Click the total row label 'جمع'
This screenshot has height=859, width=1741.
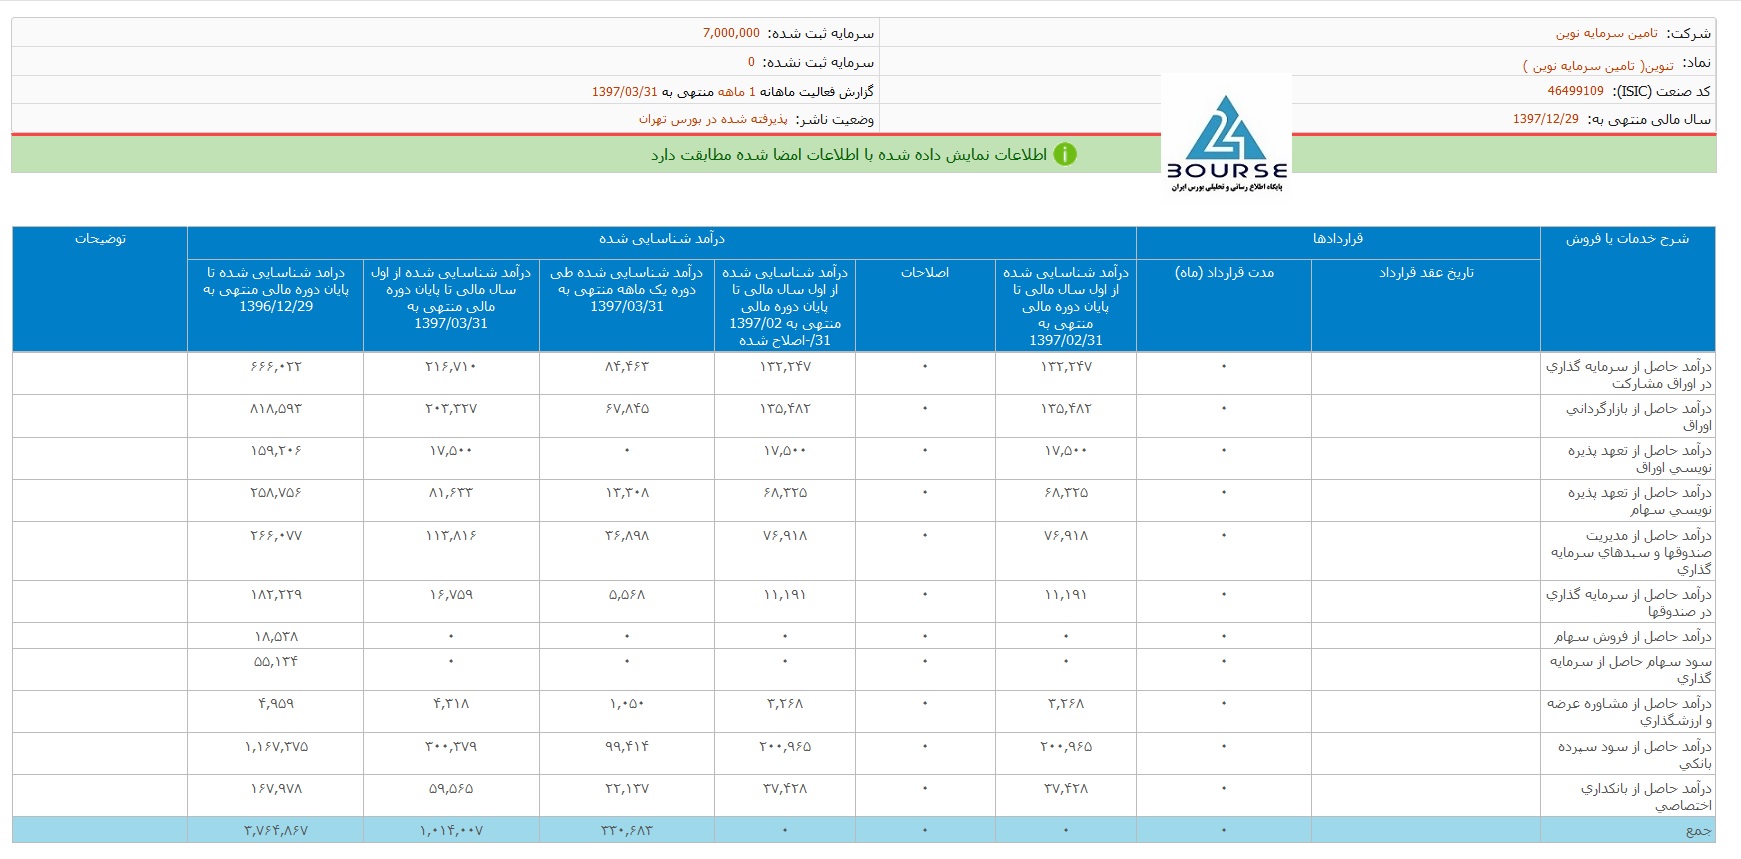tap(1698, 830)
